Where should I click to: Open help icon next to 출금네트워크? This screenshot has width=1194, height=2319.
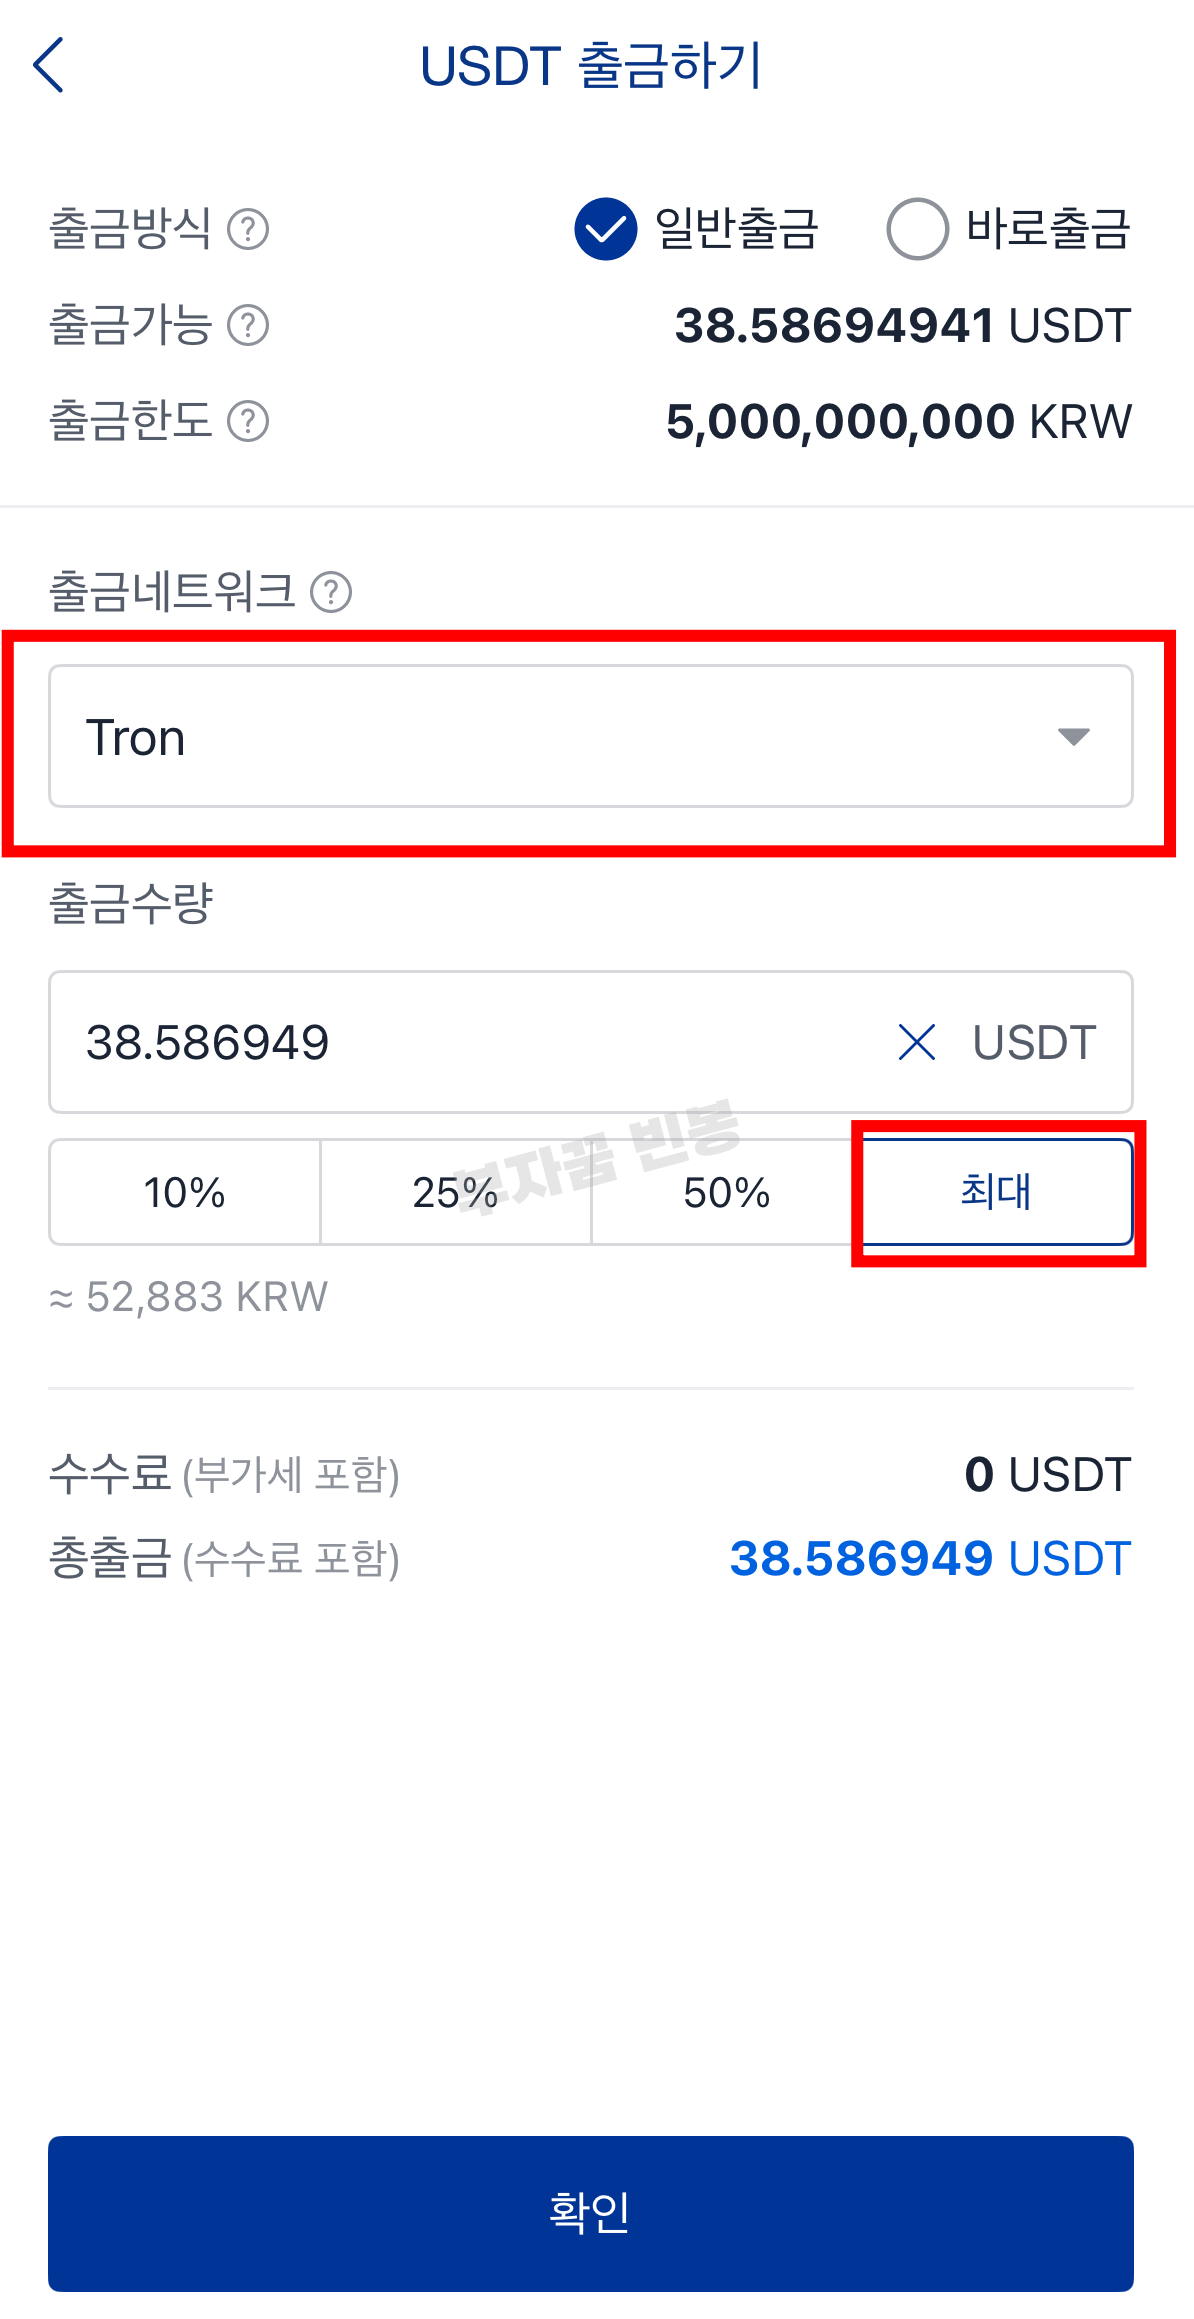[331, 592]
